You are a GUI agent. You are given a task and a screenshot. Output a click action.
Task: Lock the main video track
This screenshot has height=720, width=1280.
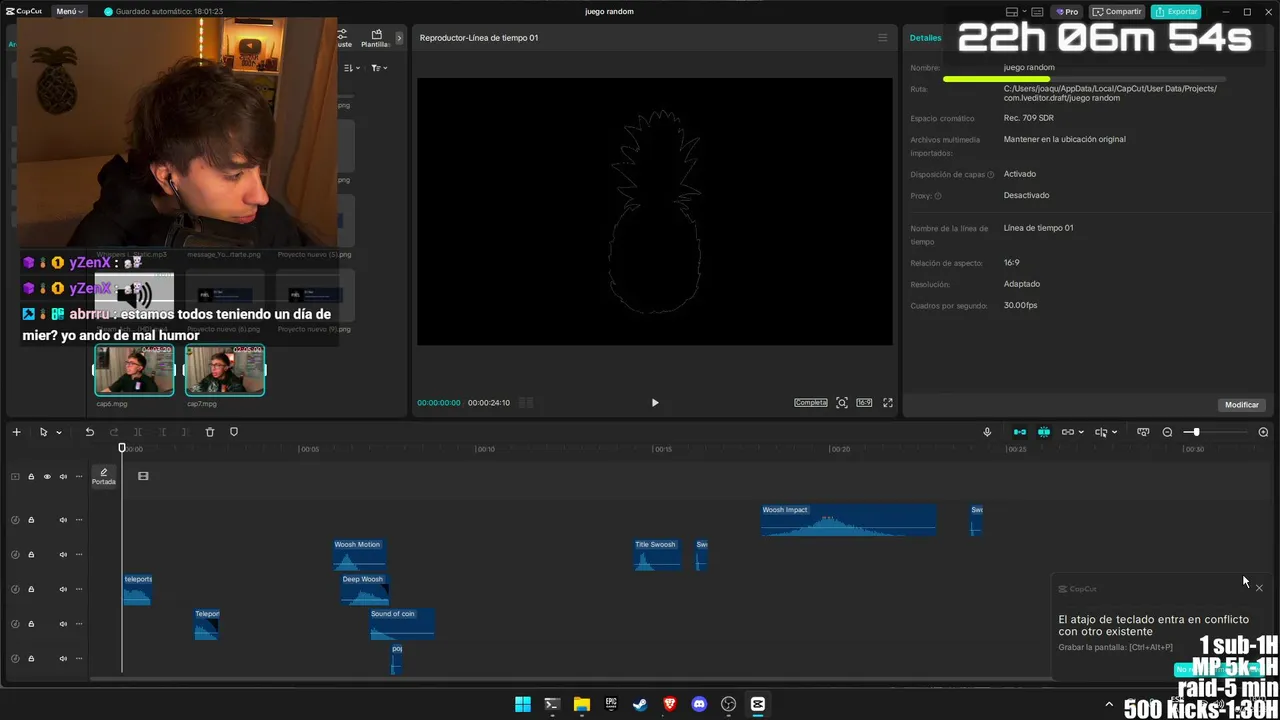coord(31,477)
